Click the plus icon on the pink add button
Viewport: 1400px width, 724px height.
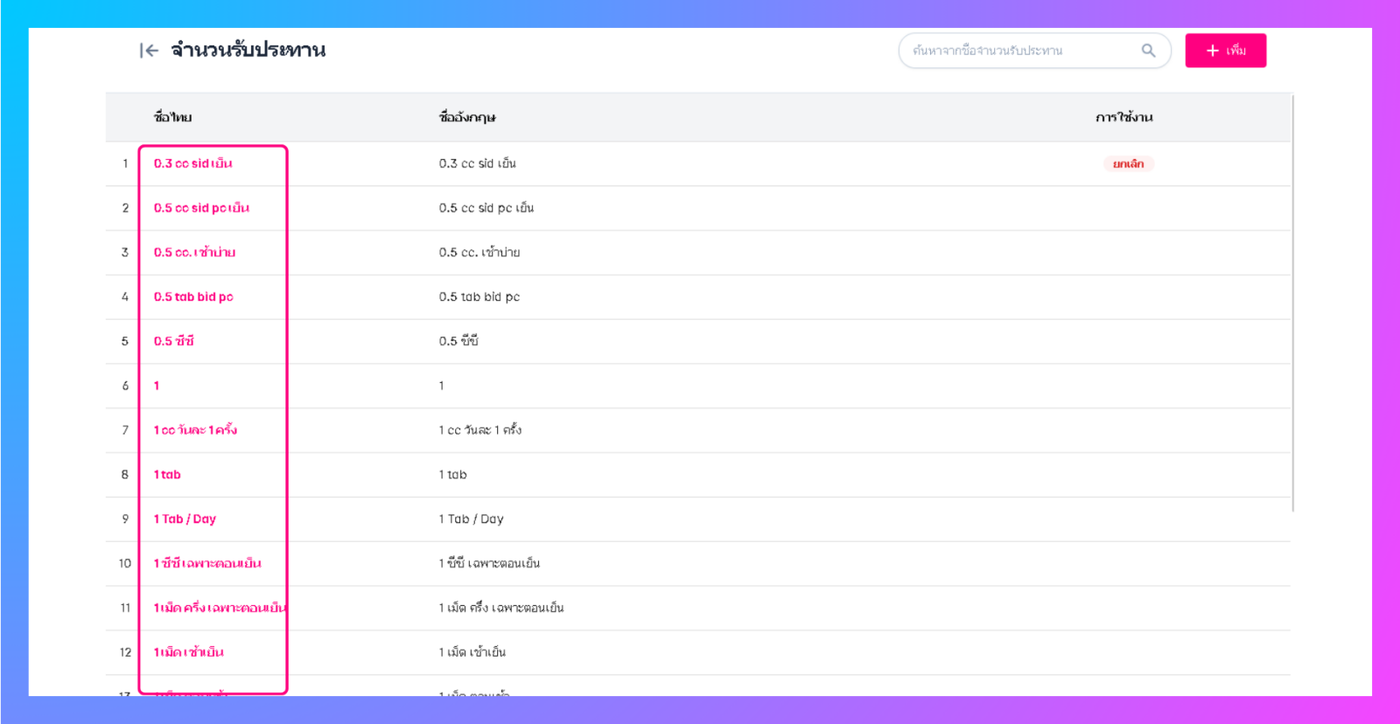[1212, 50]
